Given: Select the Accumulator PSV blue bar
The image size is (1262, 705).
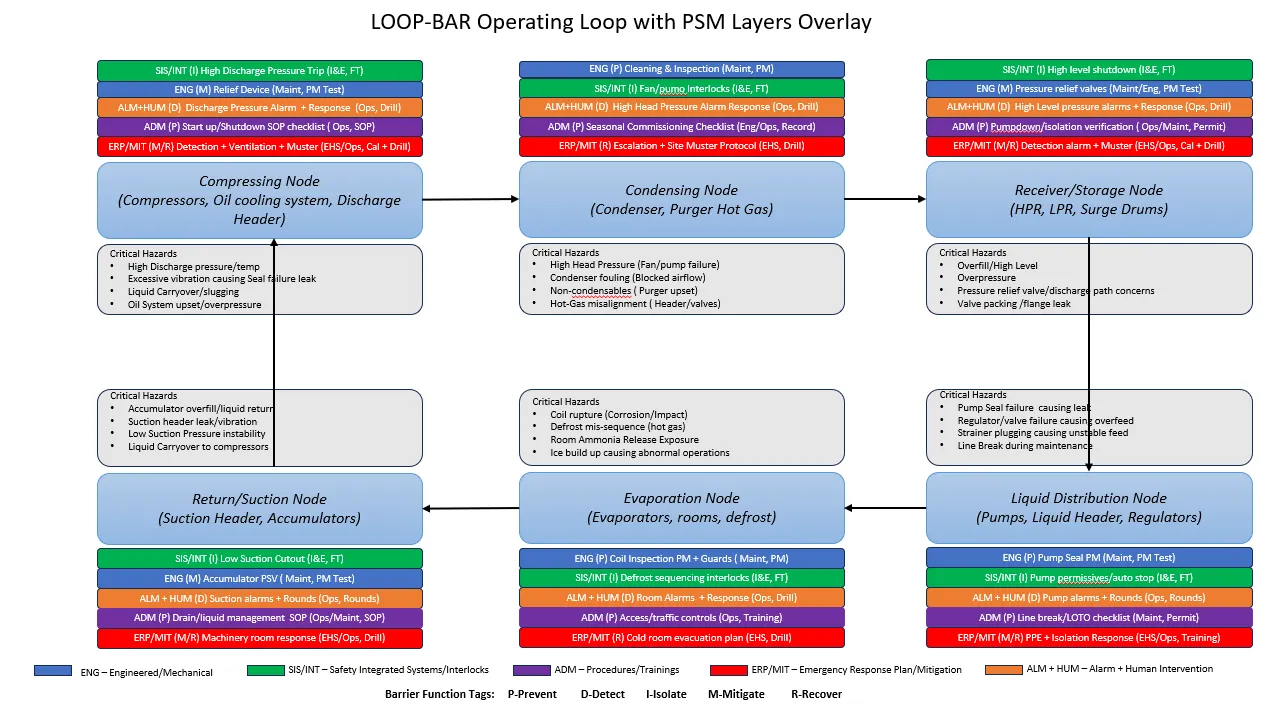Looking at the screenshot, I should [x=260, y=578].
